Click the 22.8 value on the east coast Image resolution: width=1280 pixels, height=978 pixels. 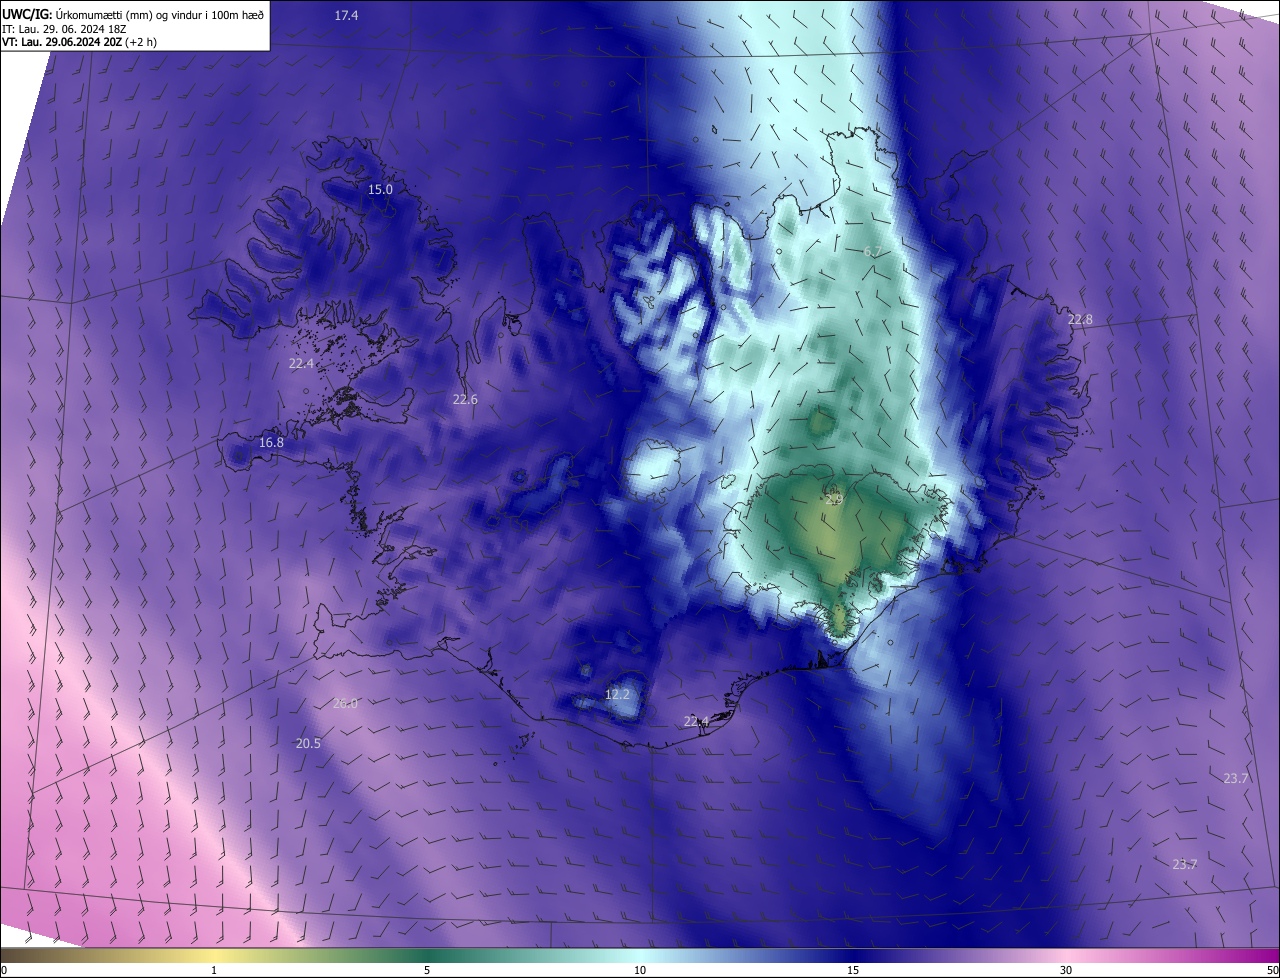point(1080,320)
